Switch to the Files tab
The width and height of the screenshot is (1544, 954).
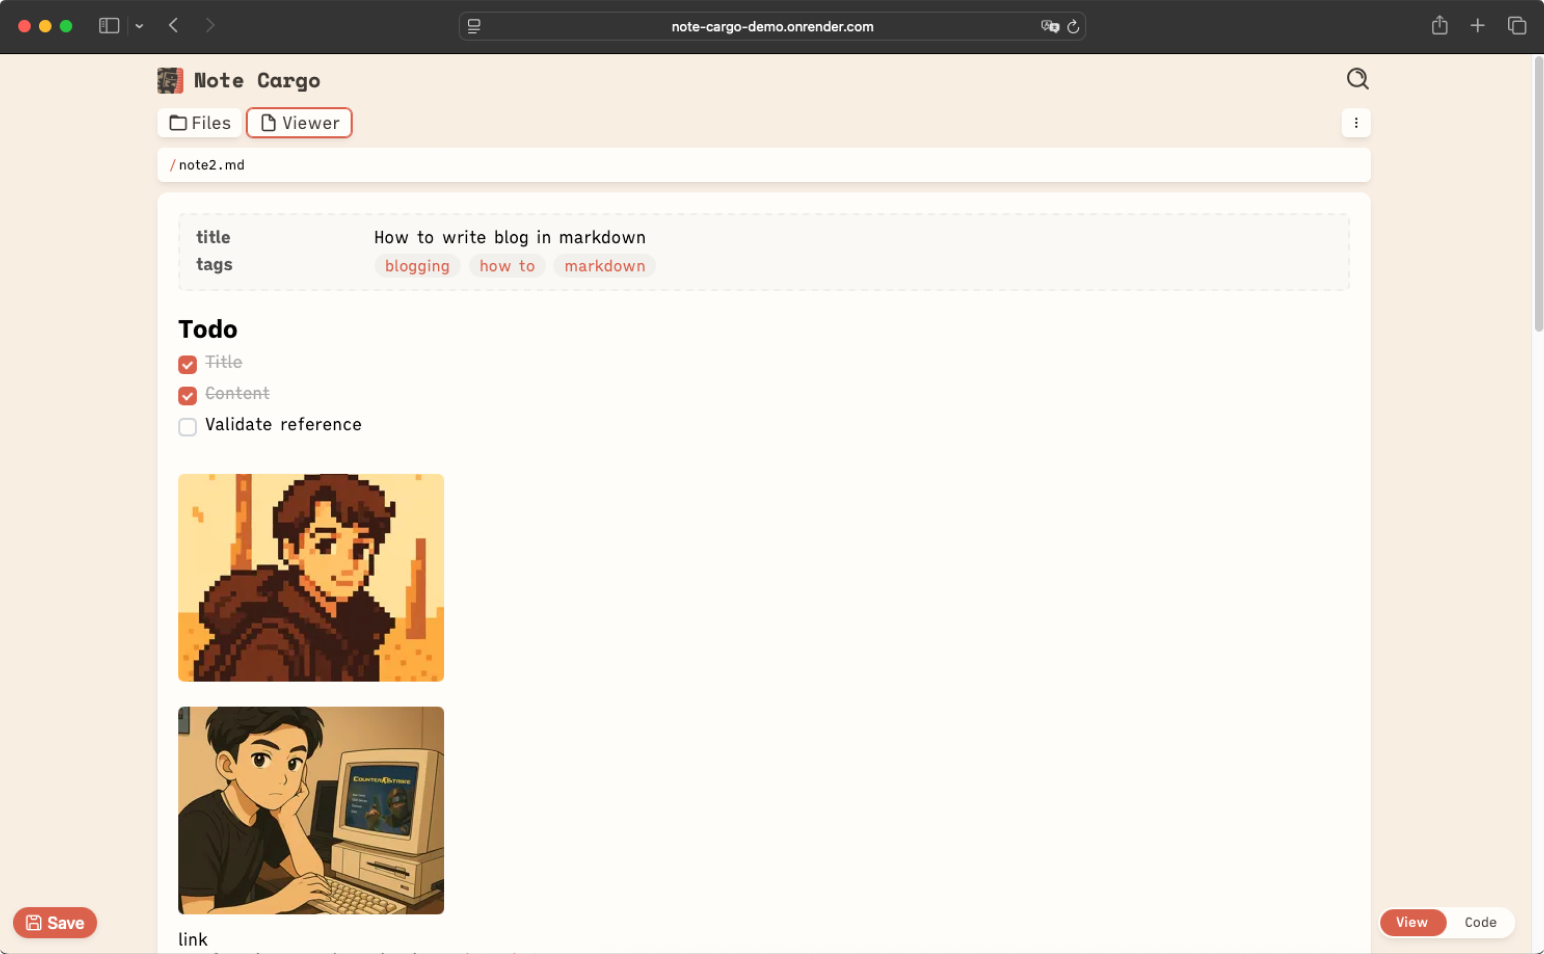[x=200, y=123]
